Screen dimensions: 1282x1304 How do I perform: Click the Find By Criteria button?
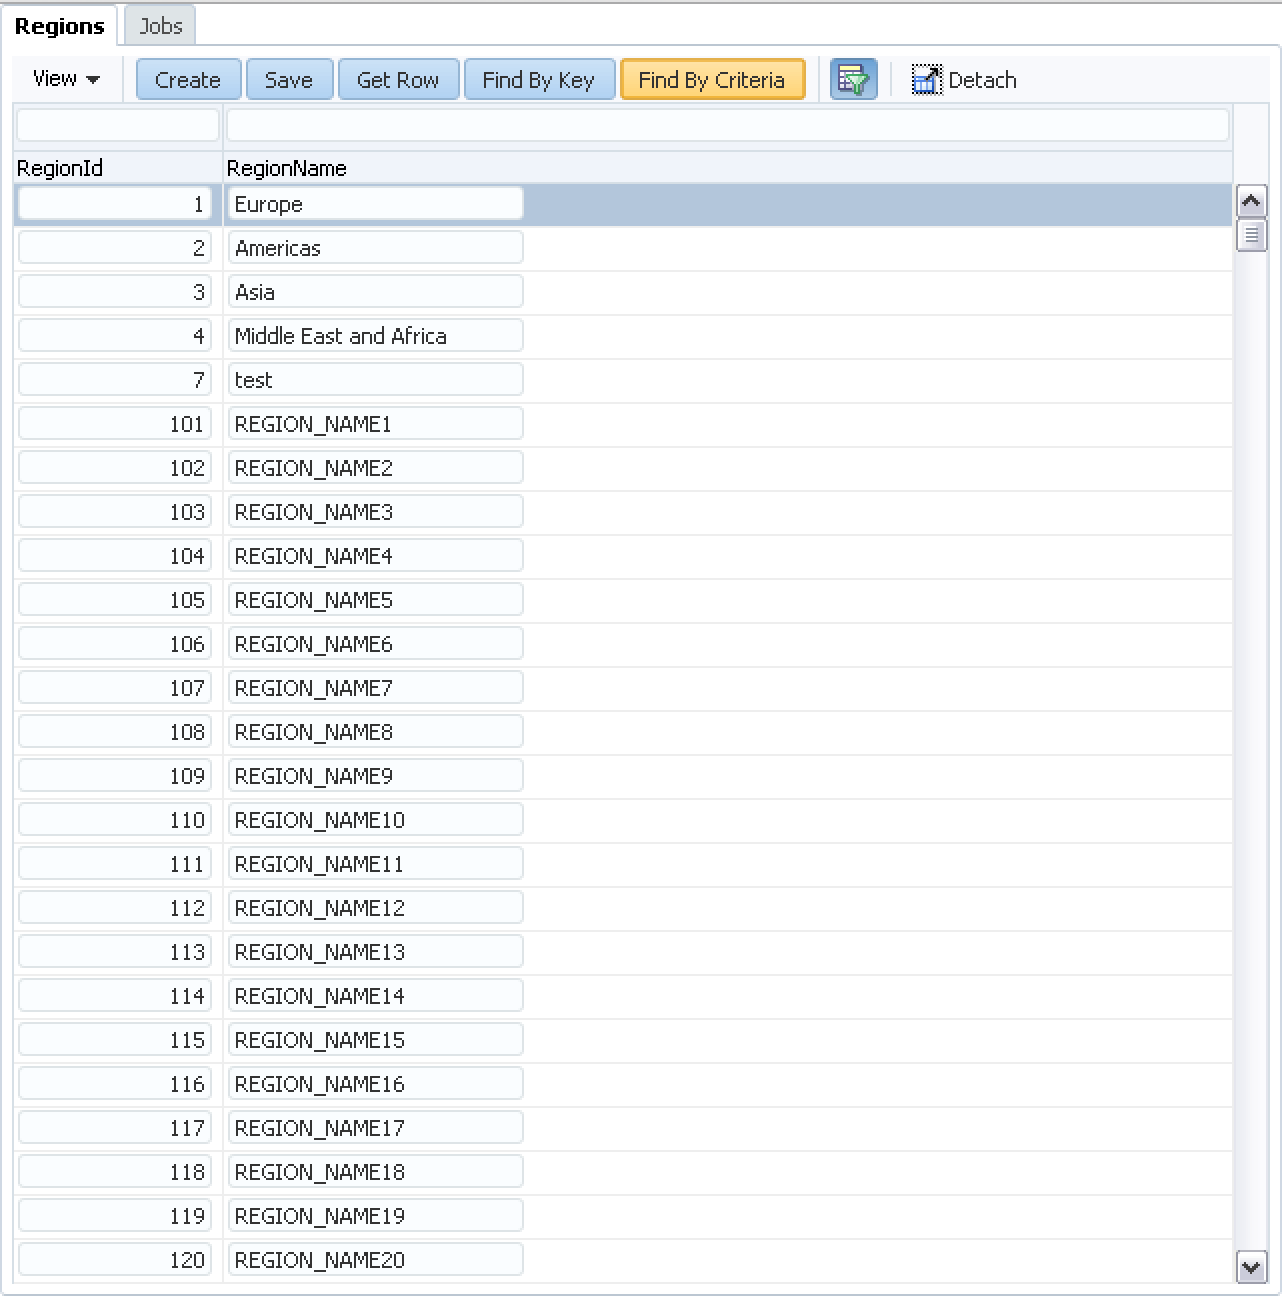click(712, 80)
